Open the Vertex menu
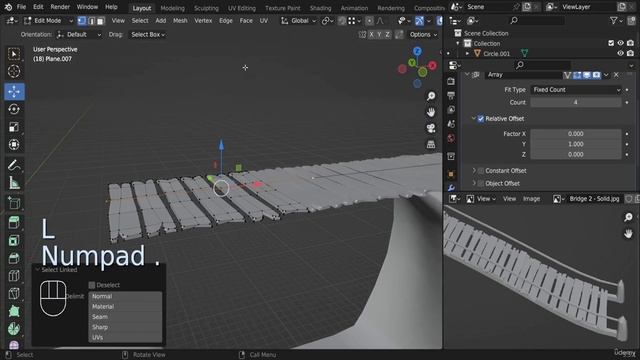 click(203, 20)
